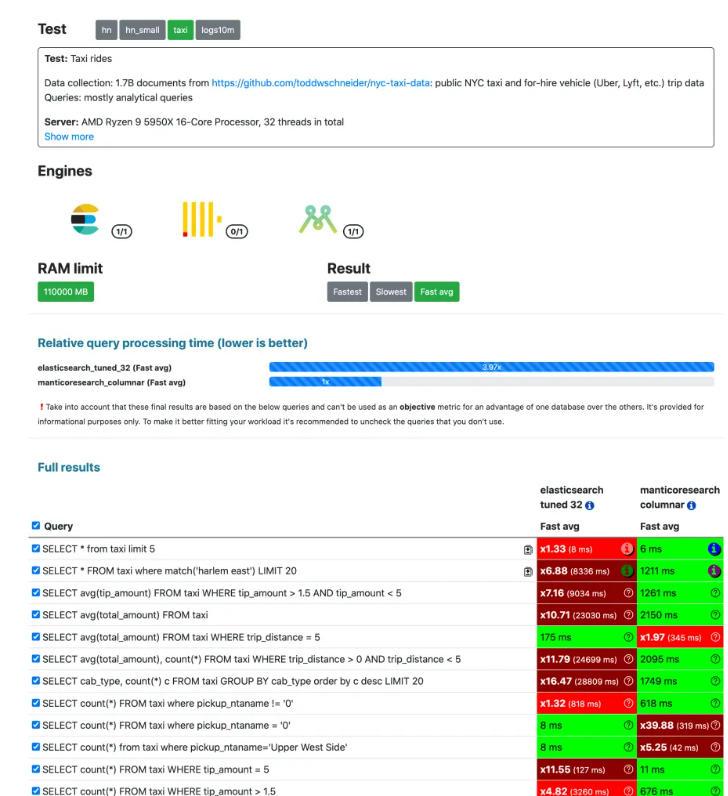Click question icon in x1.97 (345 ms) cell
The image size is (728, 796).
(x=715, y=637)
